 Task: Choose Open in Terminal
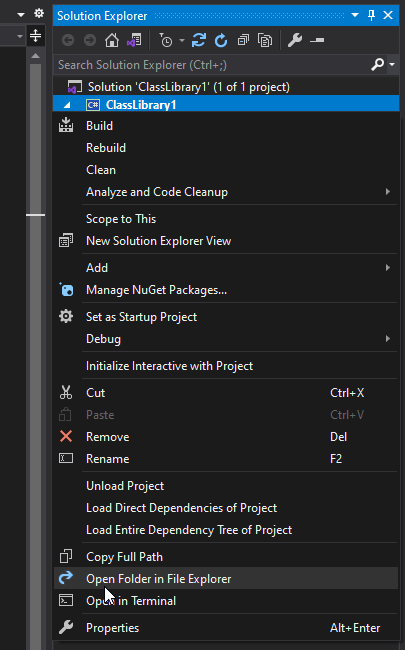[226, 601]
